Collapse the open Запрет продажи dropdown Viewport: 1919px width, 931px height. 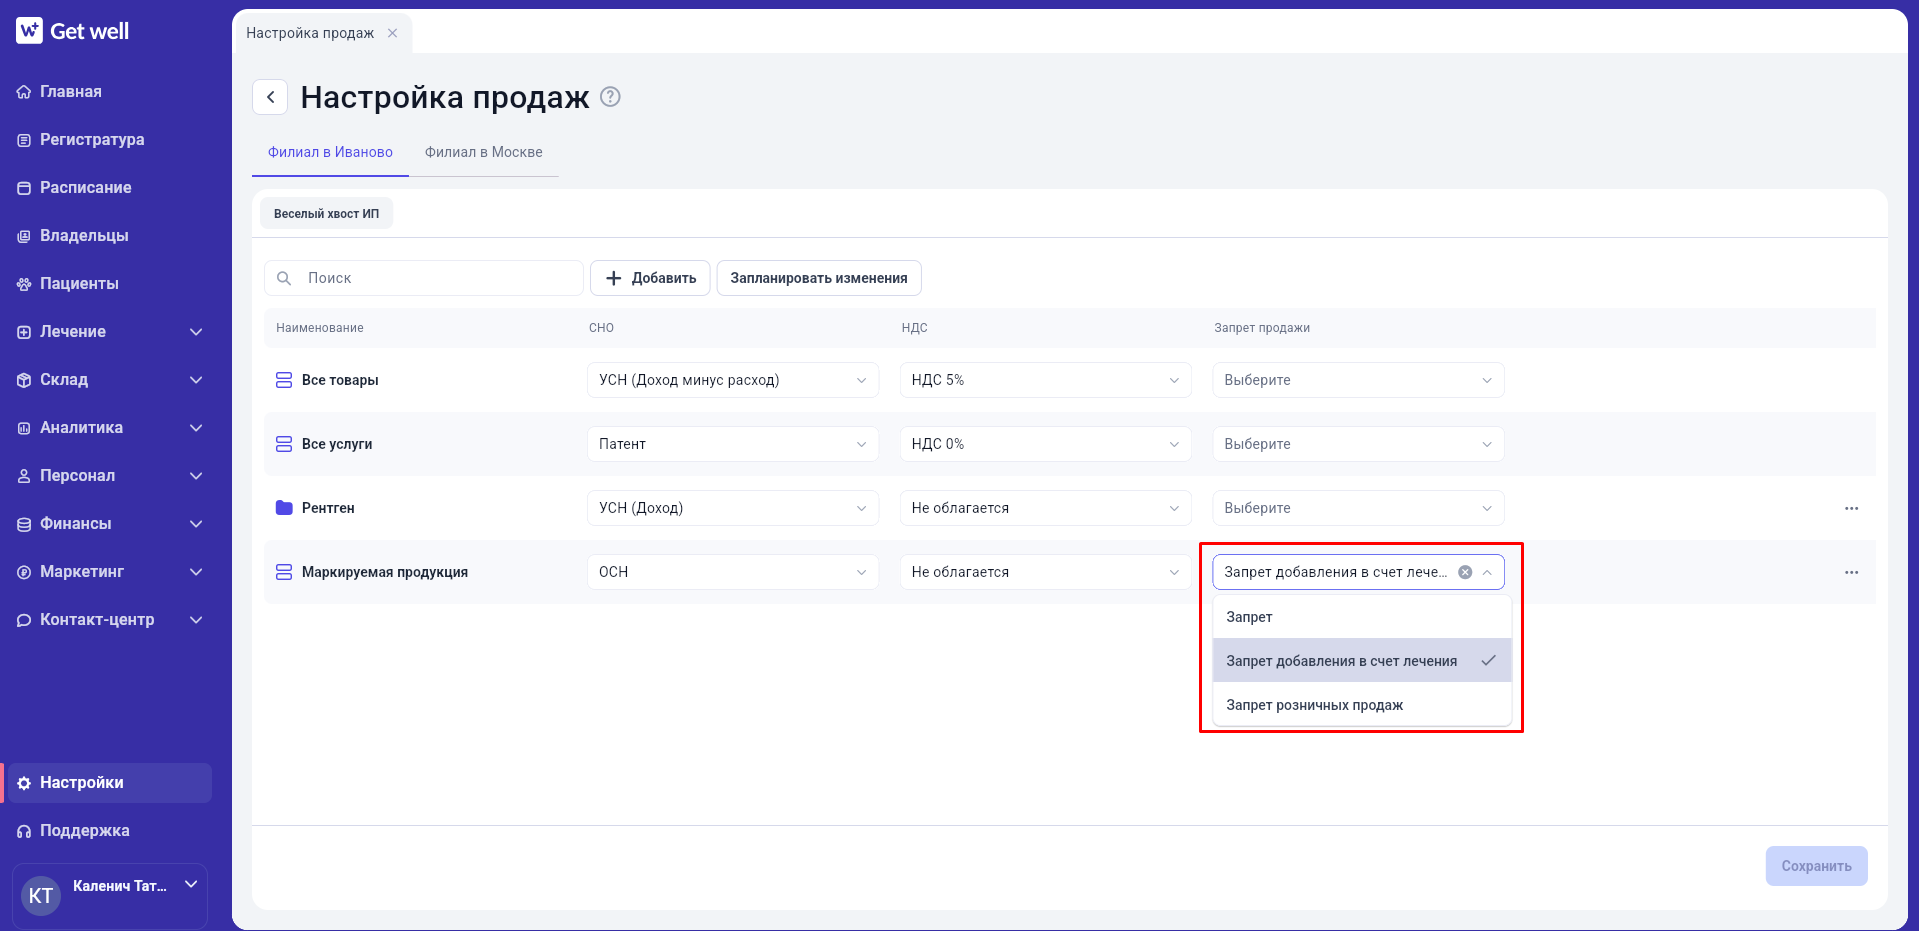(x=1487, y=572)
